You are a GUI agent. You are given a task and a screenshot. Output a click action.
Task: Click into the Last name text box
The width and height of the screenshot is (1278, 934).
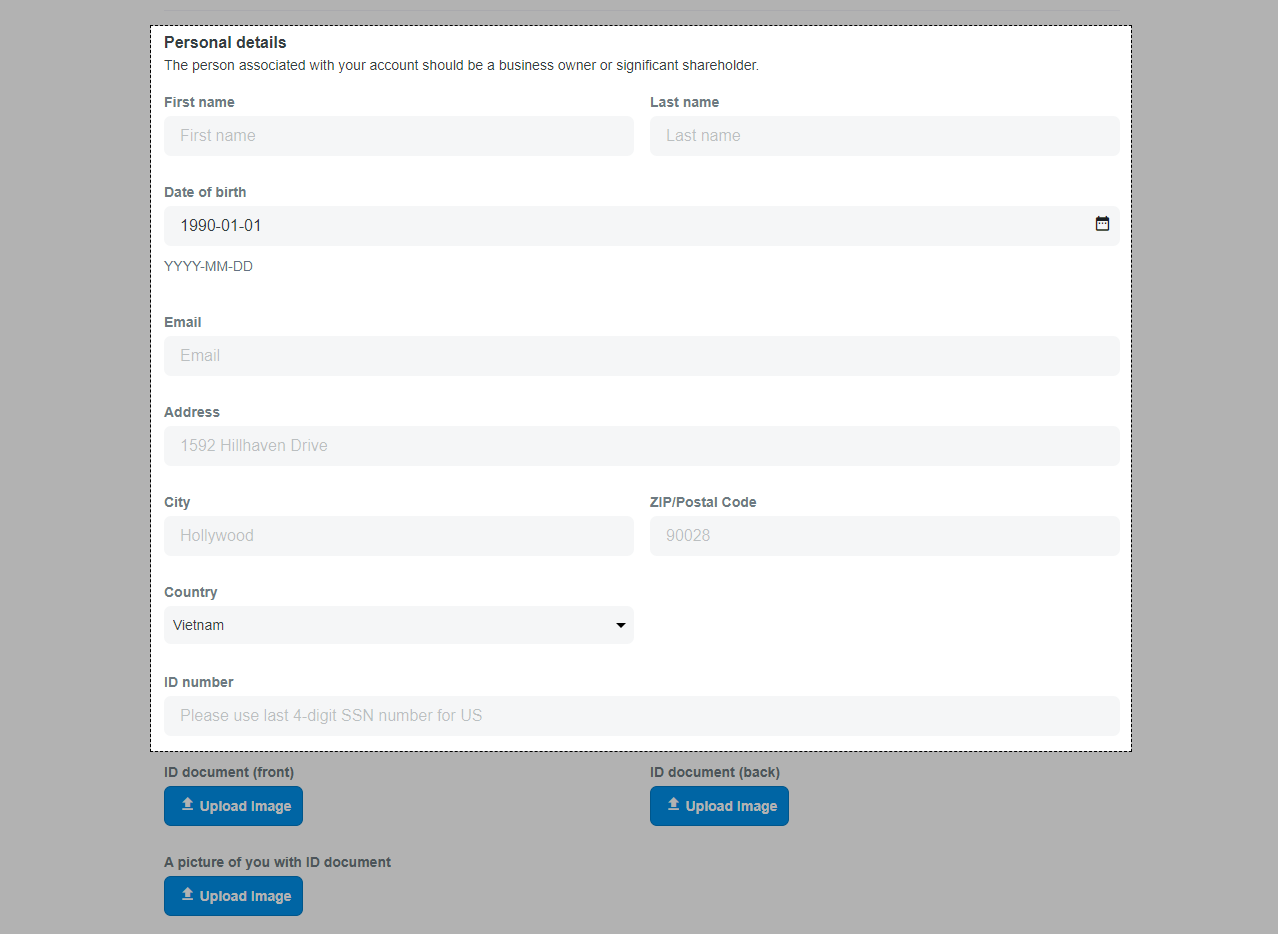(884, 136)
